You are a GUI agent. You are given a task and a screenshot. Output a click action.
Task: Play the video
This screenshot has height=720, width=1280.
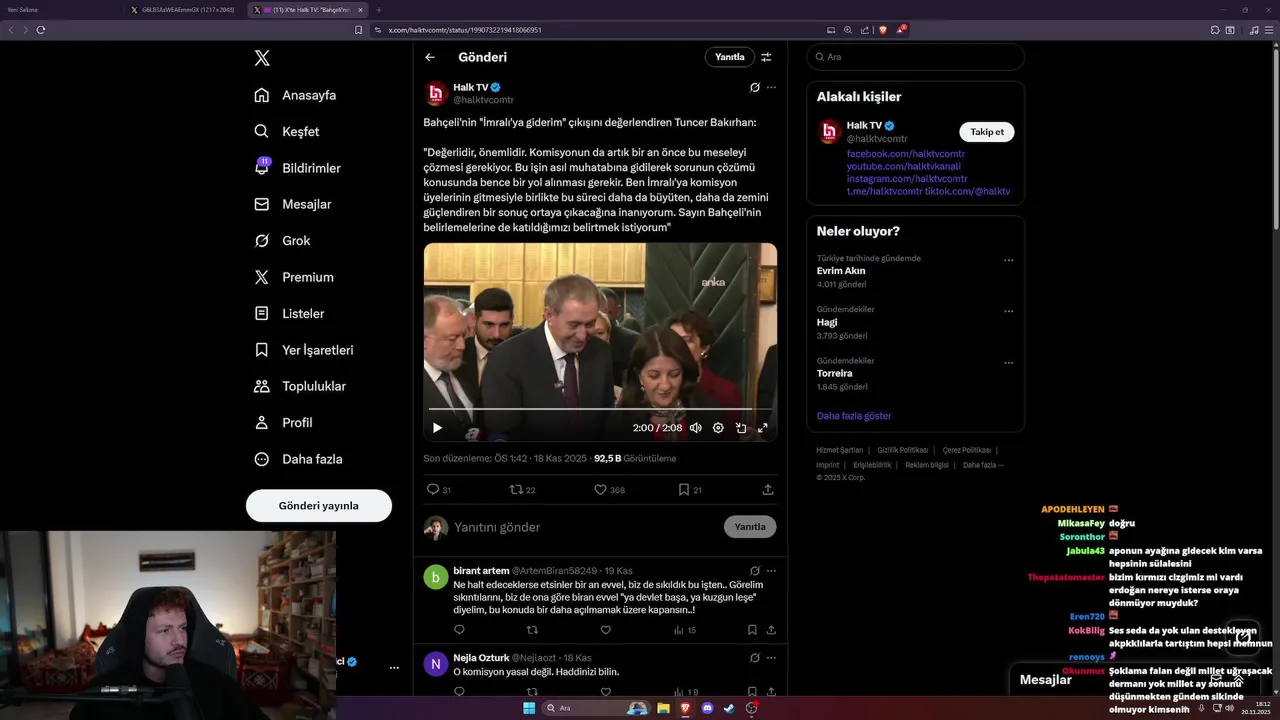pyautogui.click(x=437, y=428)
